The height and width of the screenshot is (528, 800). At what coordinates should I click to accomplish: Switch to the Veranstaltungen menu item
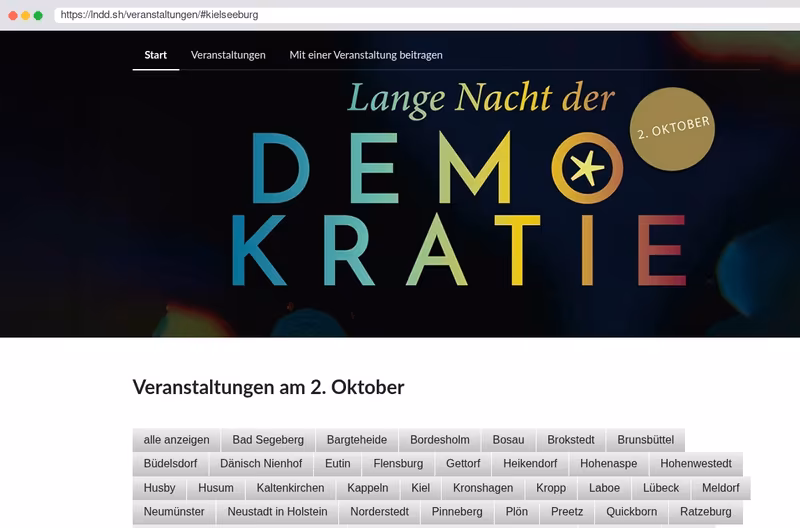click(228, 55)
